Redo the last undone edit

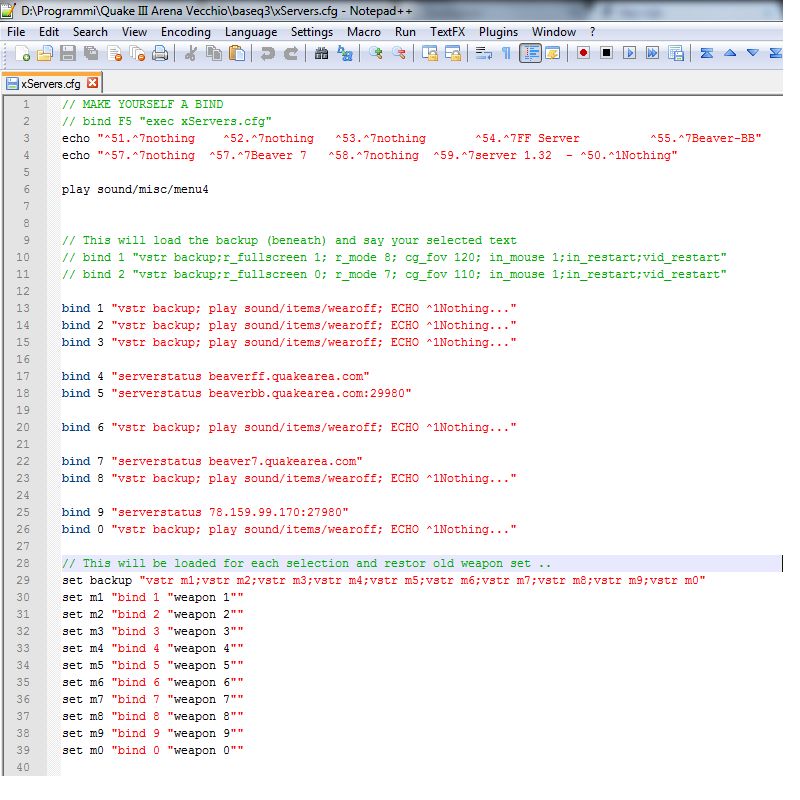tap(291, 53)
